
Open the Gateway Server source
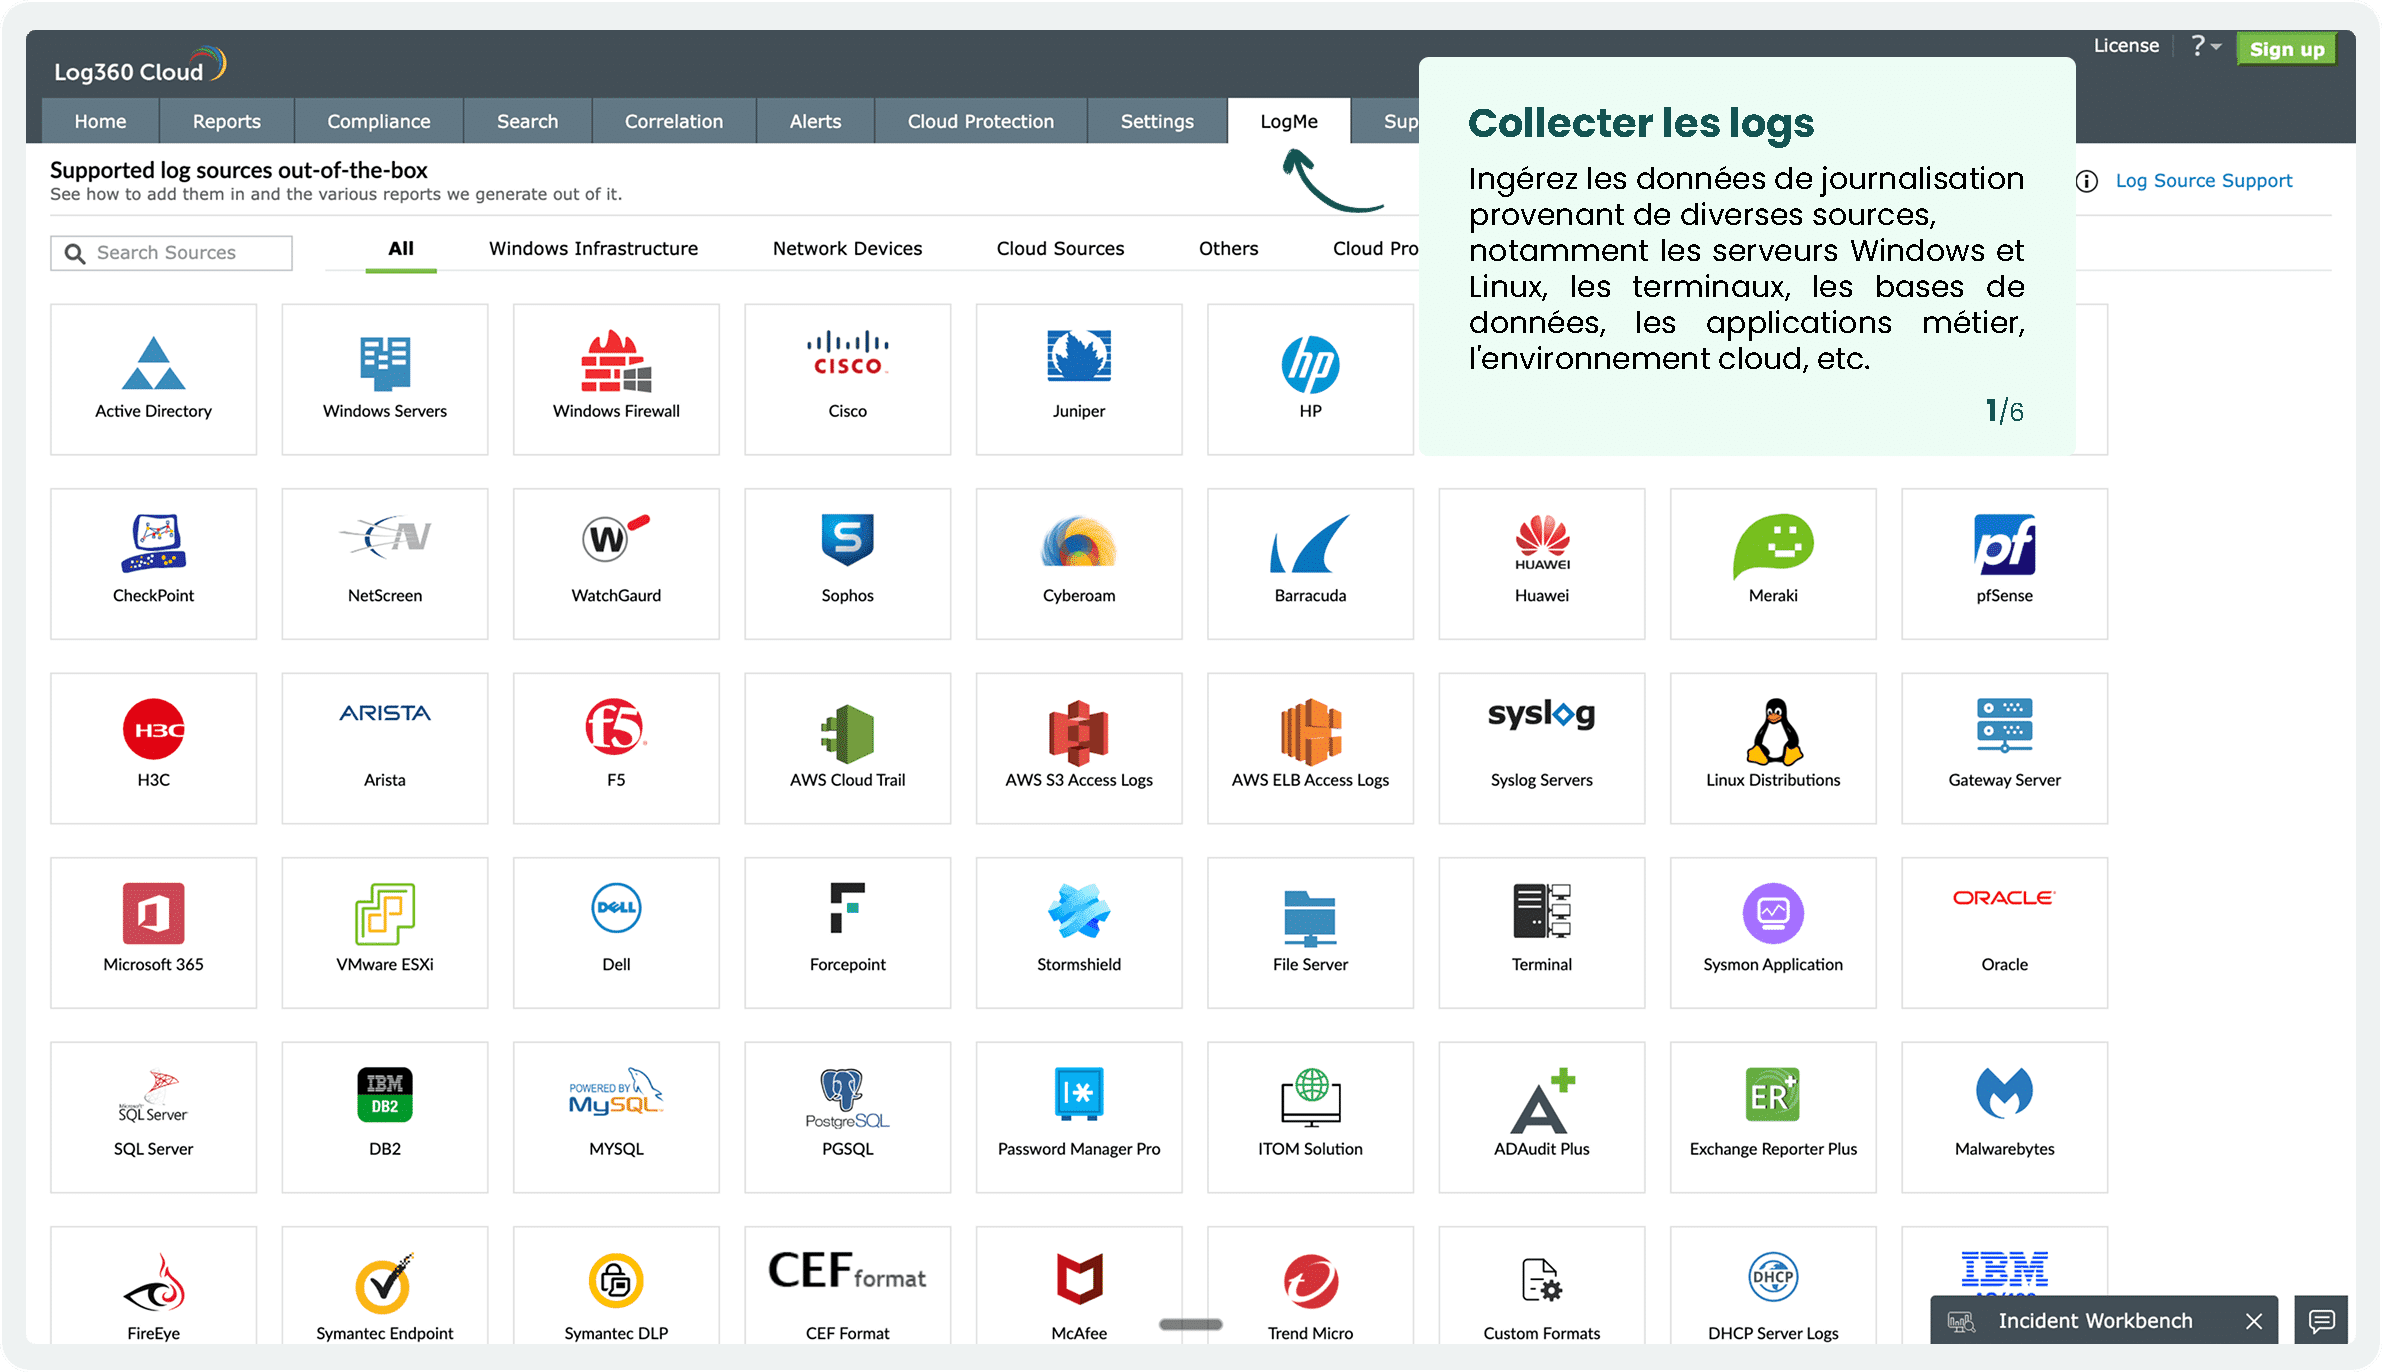(2004, 748)
